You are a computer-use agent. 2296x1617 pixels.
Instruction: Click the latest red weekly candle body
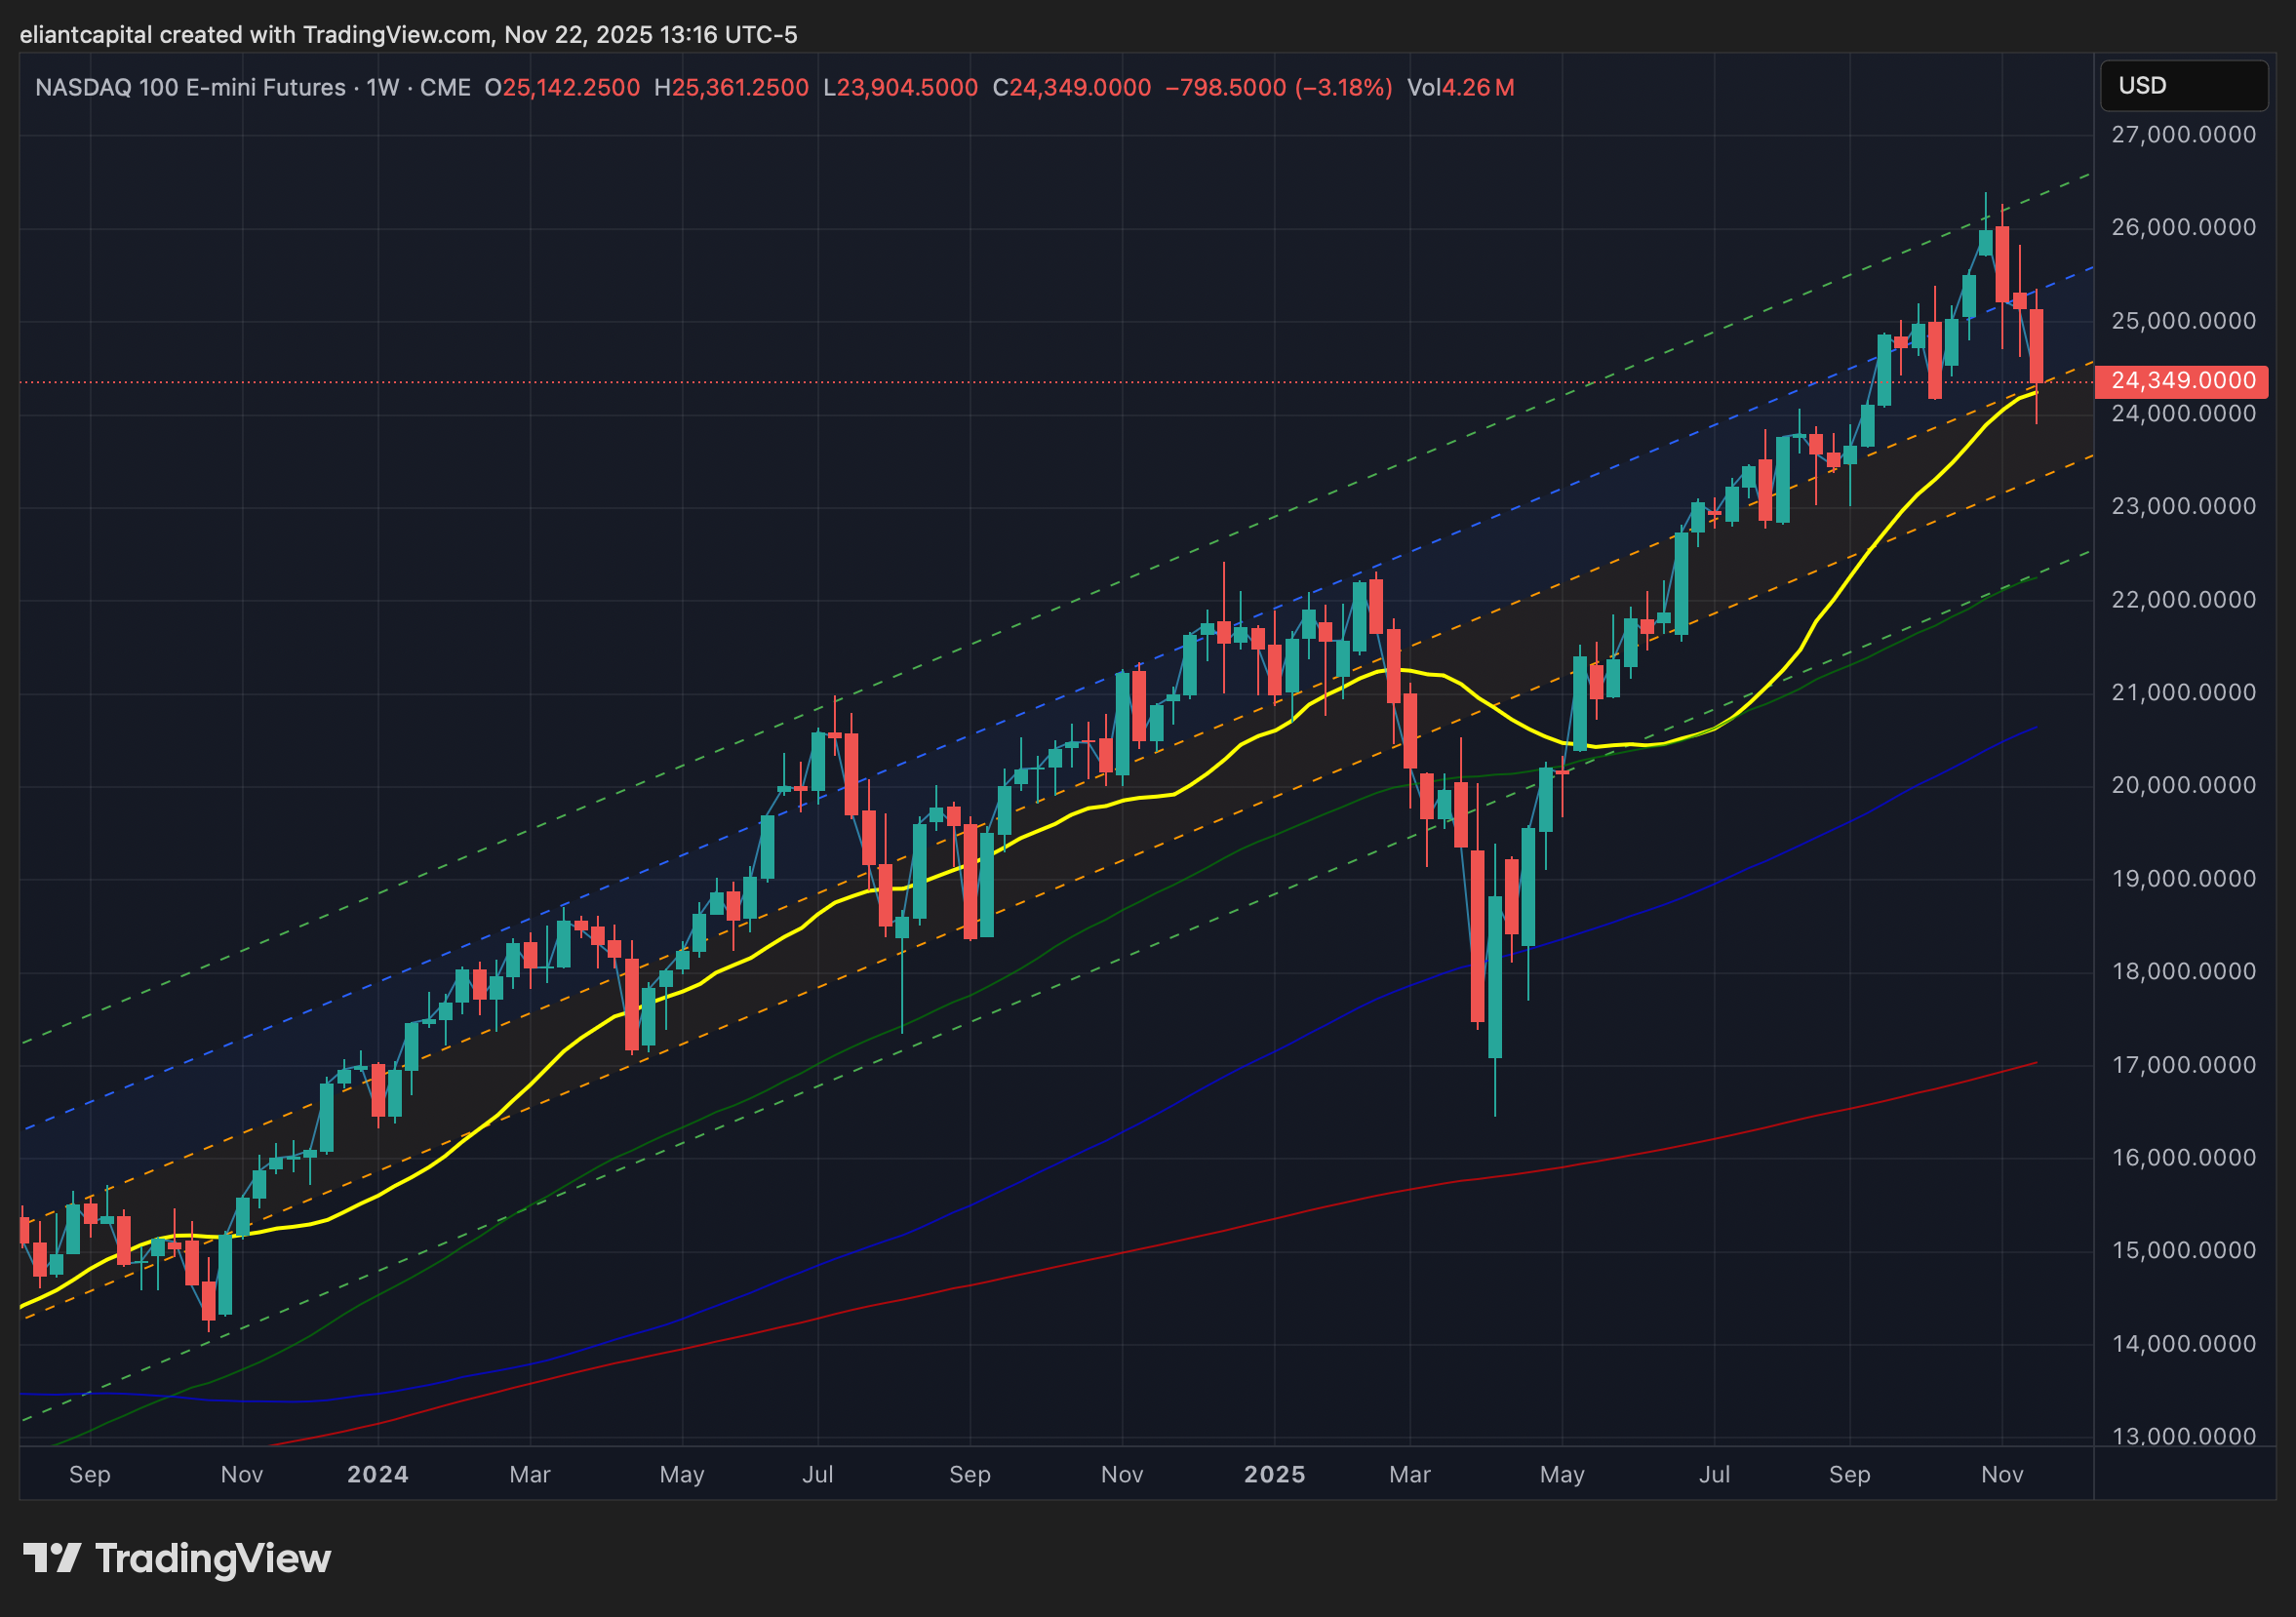click(x=2036, y=346)
